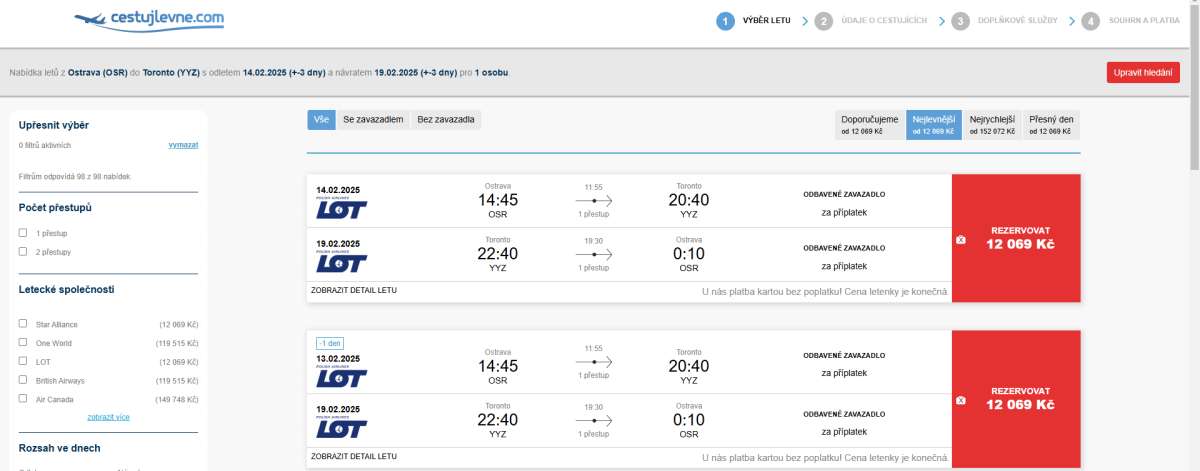1200x471 pixels.
Task: Clear filters using the vymazat link
Action: pyautogui.click(x=183, y=145)
